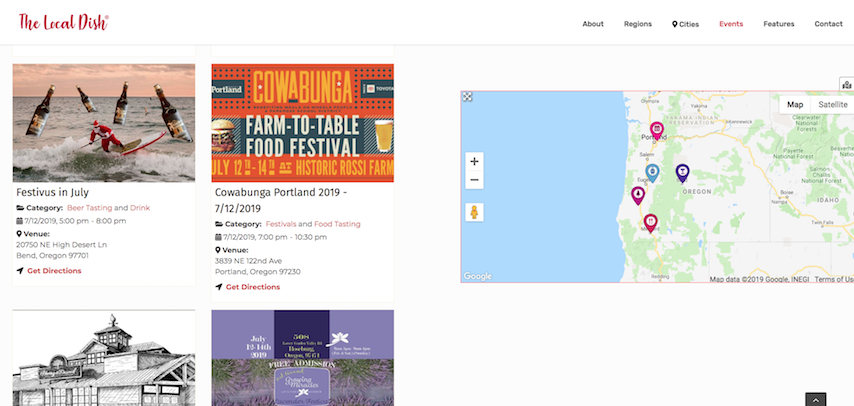Switch map to default Map view

(x=794, y=104)
